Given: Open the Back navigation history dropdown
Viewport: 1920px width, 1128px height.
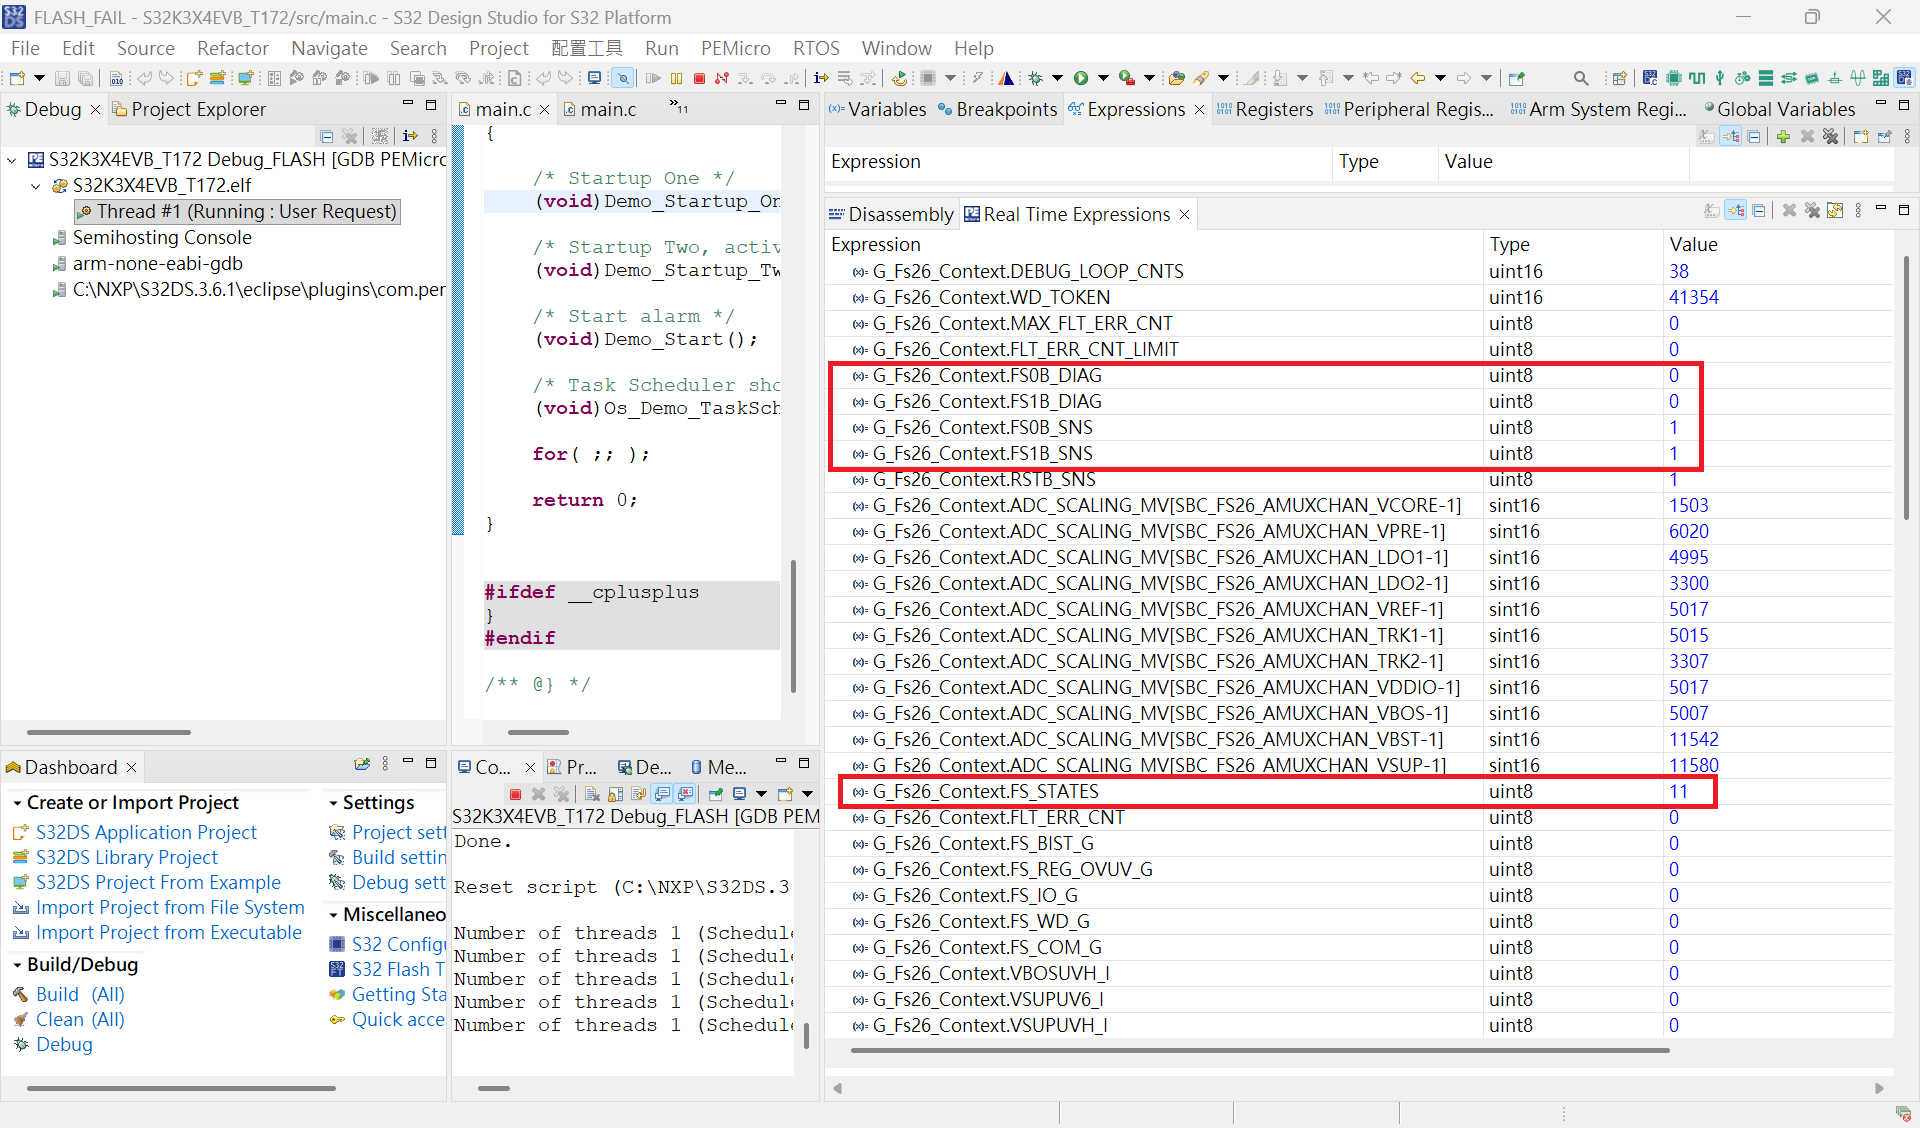Looking at the screenshot, I should tap(1440, 78).
